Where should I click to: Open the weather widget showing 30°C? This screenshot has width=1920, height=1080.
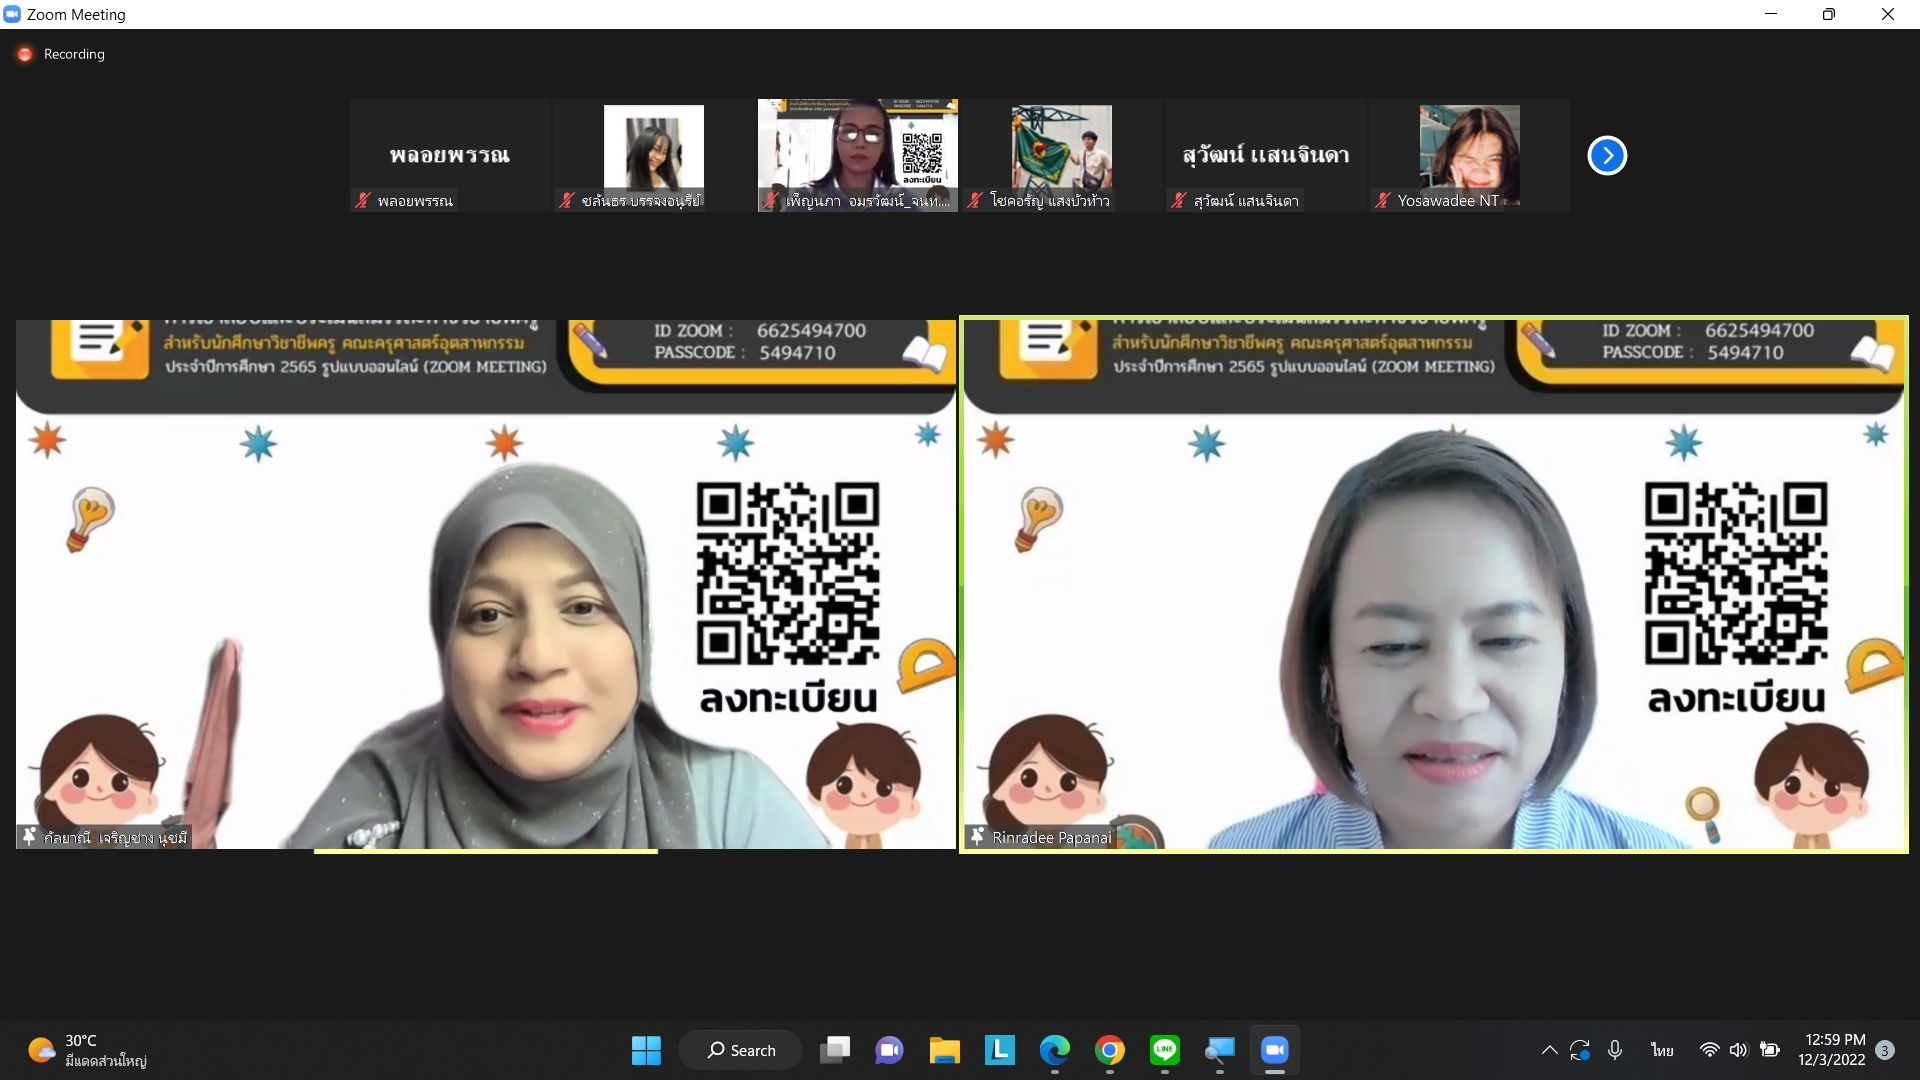coord(88,1050)
